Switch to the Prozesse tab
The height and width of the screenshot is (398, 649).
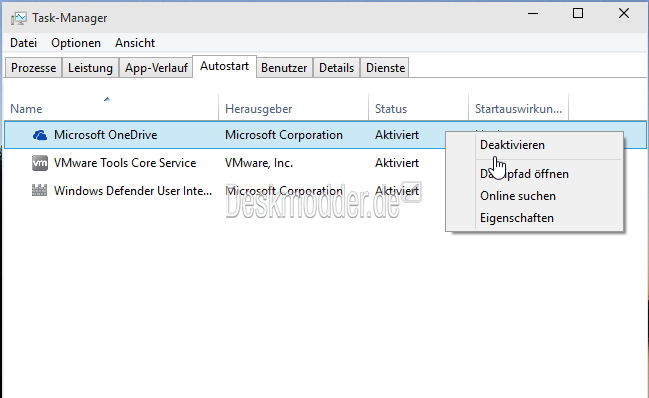click(x=34, y=68)
